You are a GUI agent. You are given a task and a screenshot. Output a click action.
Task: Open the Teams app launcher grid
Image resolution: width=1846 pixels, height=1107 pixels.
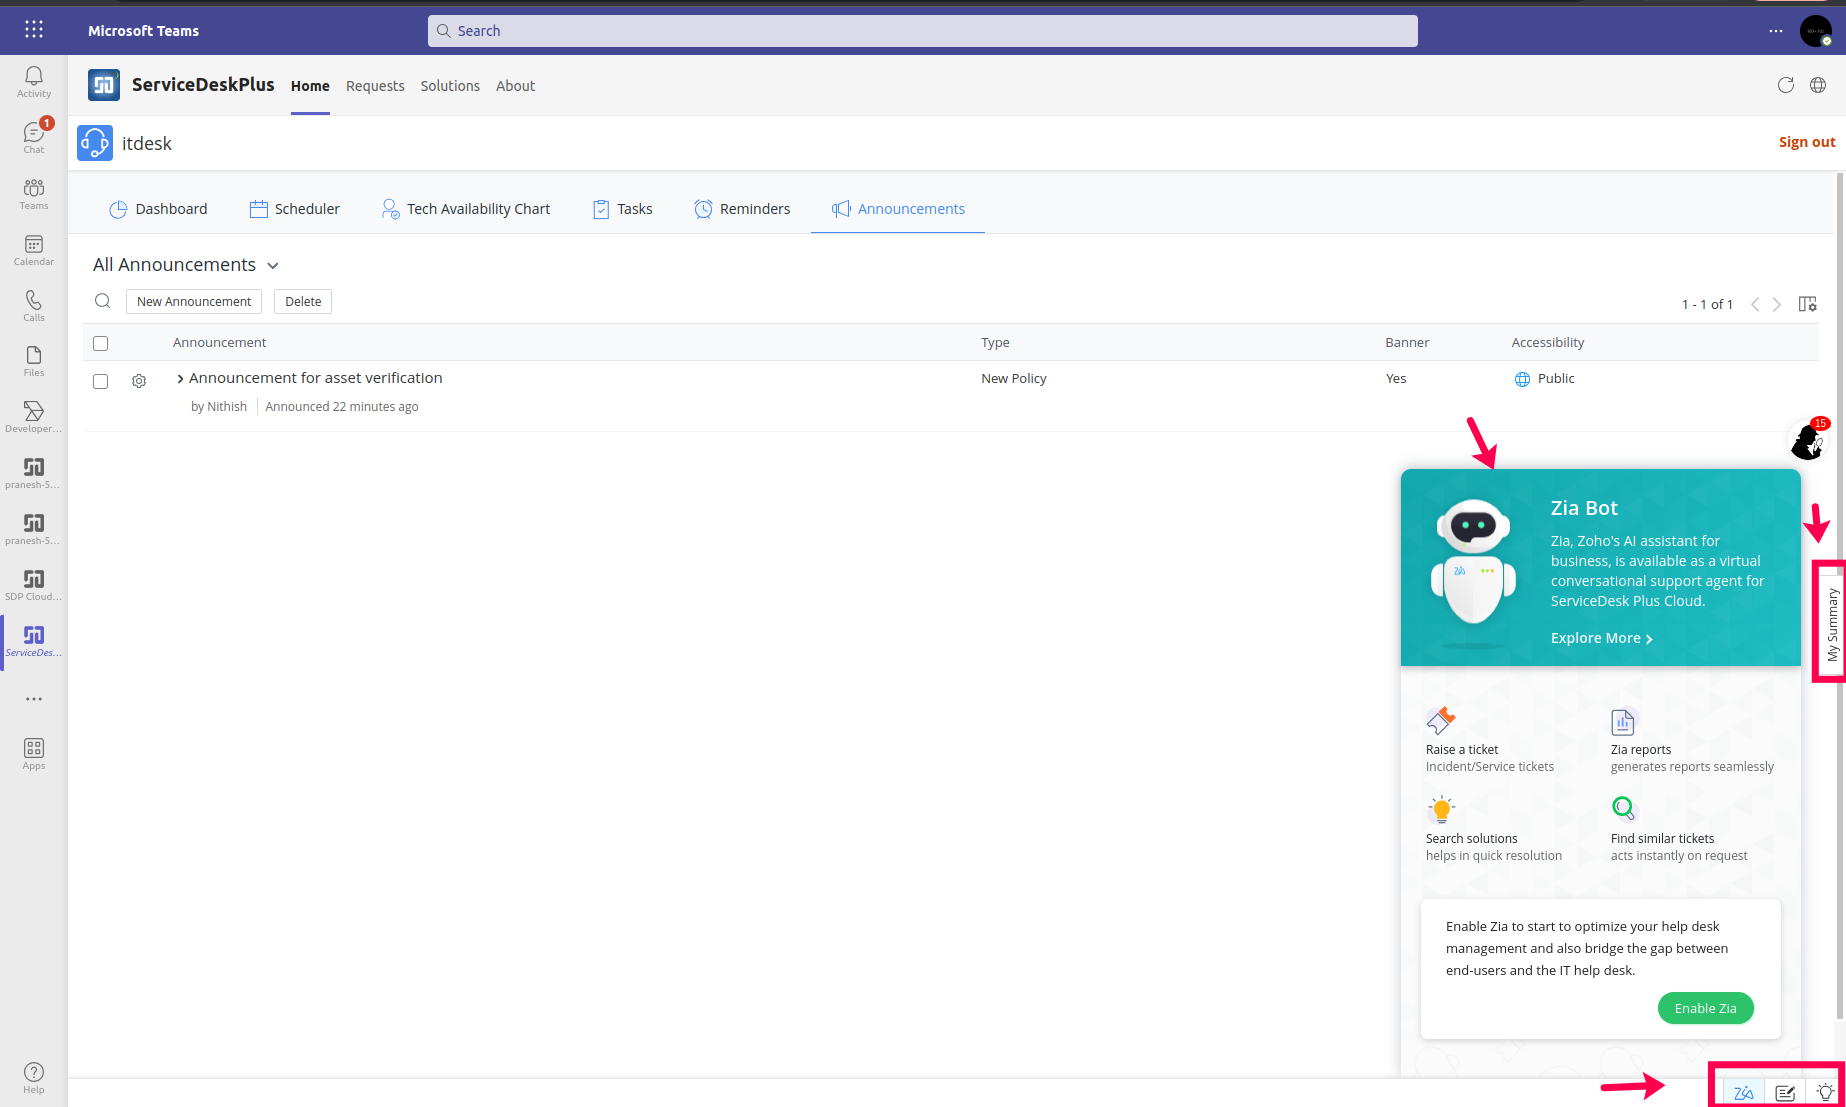tap(34, 30)
